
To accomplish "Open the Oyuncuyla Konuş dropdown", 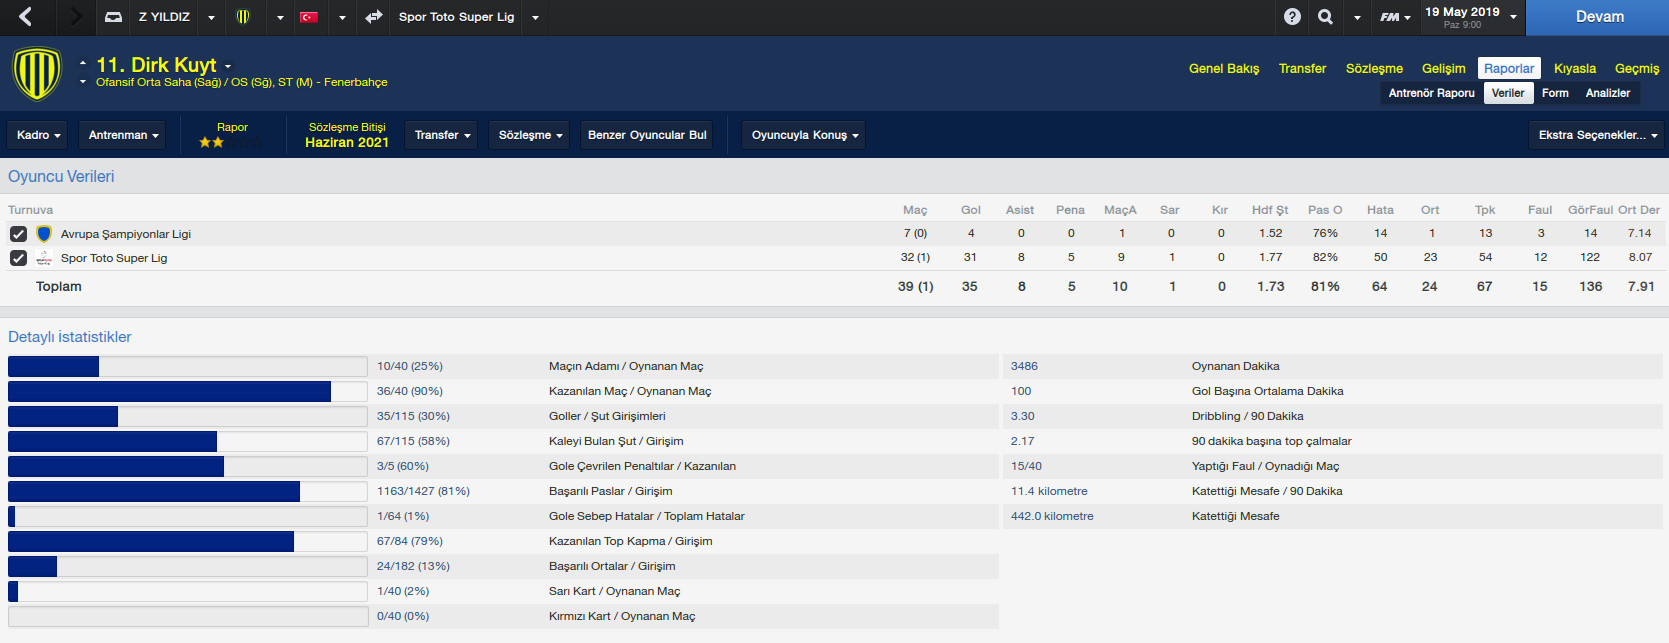I will pyautogui.click(x=805, y=135).
